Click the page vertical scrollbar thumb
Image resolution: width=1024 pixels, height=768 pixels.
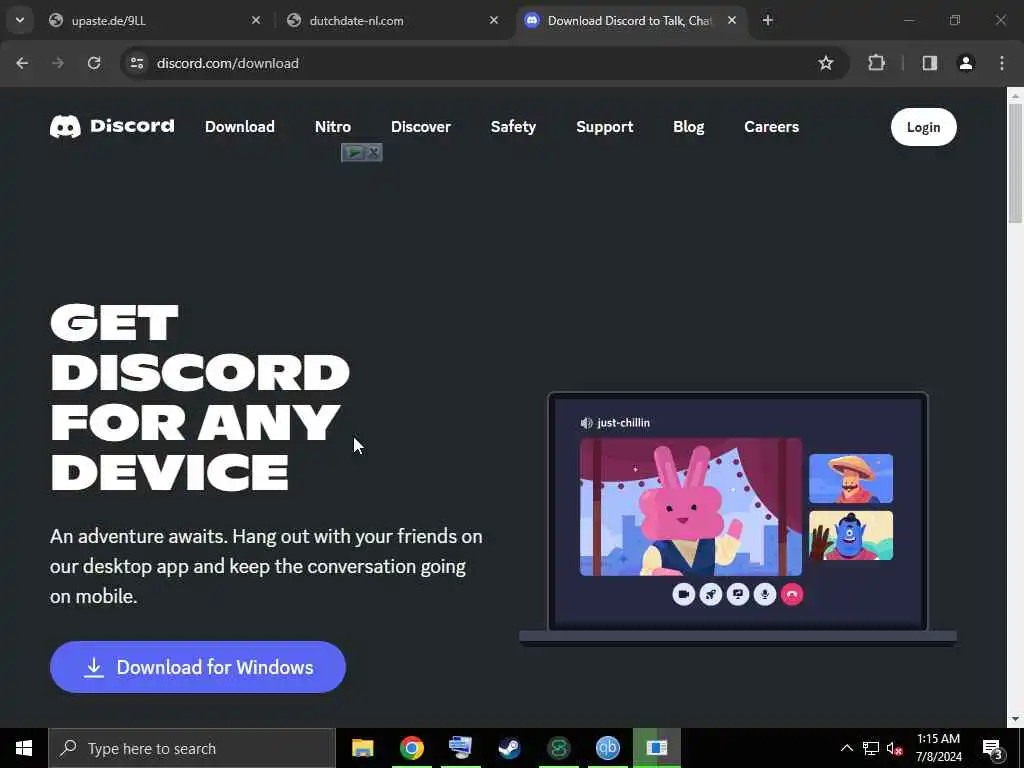pyautogui.click(x=1016, y=163)
